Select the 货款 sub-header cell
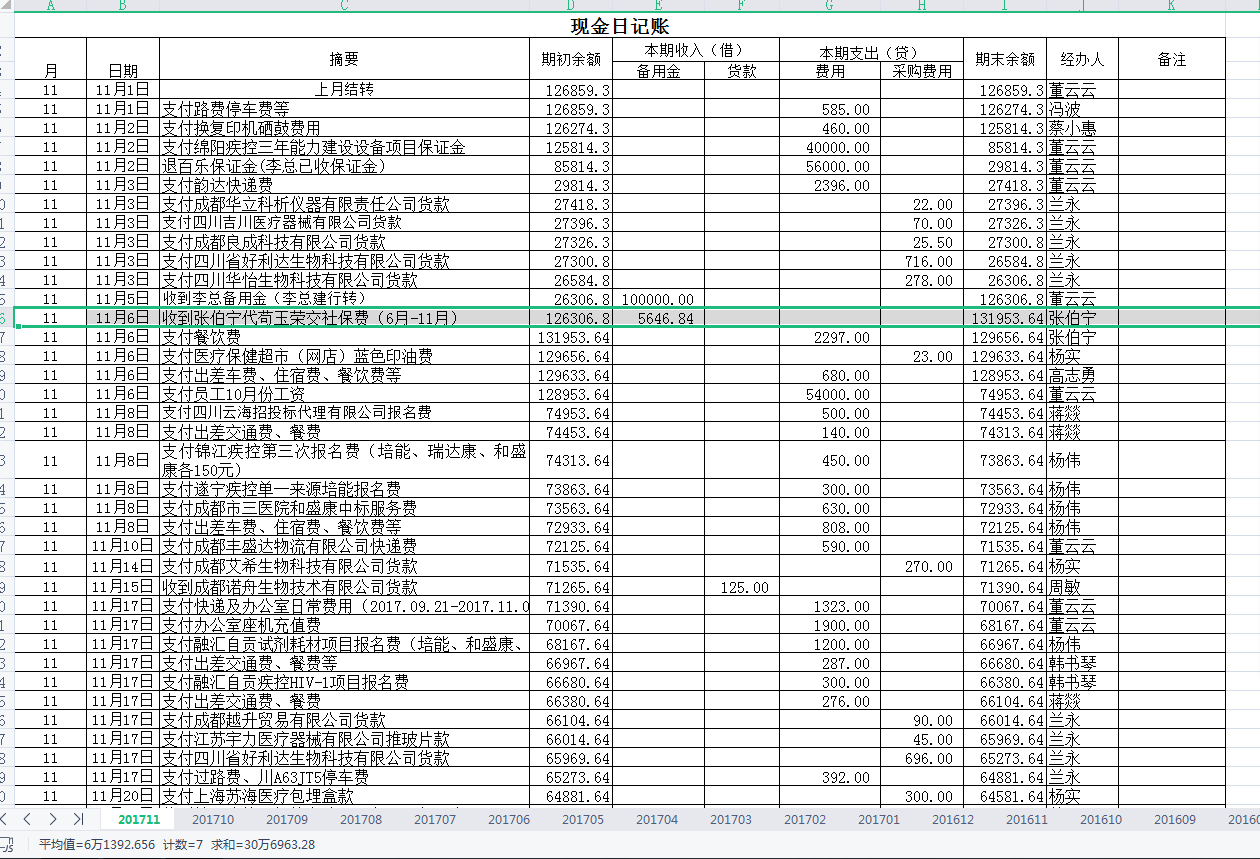This screenshot has width=1260, height=859. tap(742, 71)
